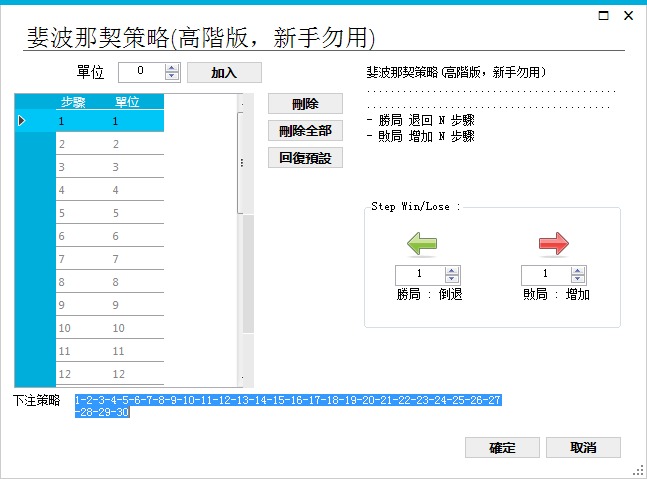Decrease 勝局 倒退 step count
Image resolution: width=647 pixels, height=479 pixels.
click(x=452, y=279)
